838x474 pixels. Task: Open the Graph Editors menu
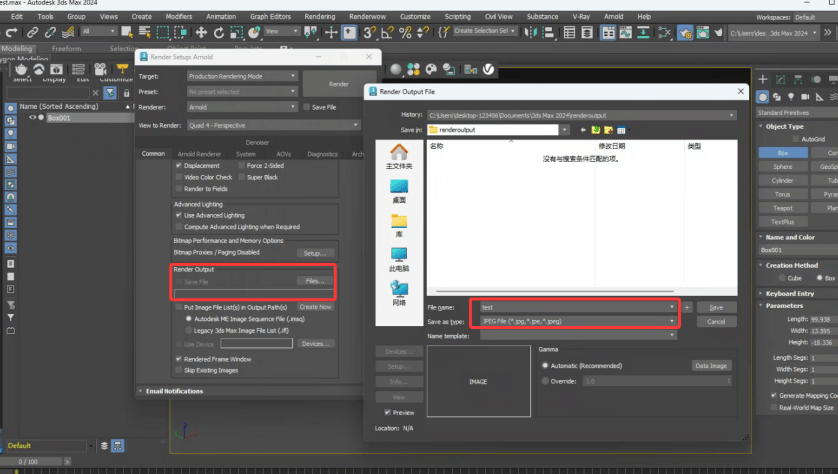click(270, 17)
